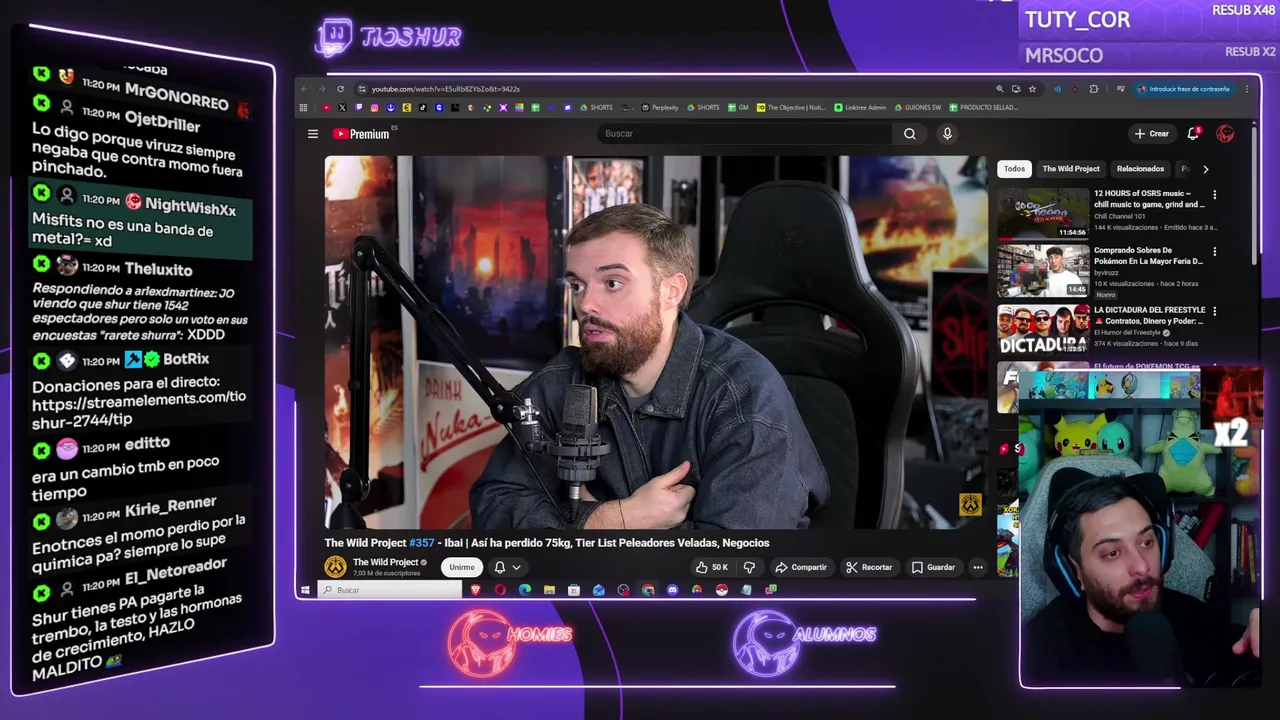The height and width of the screenshot is (720, 1280).
Task: Open the YouTube account avatar menu
Action: [x=1225, y=134]
